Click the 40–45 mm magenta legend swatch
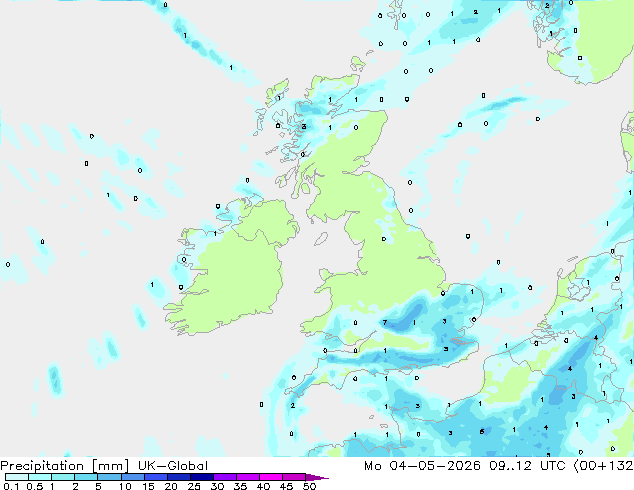Image resolution: width=634 pixels, height=490 pixels. 271,477
